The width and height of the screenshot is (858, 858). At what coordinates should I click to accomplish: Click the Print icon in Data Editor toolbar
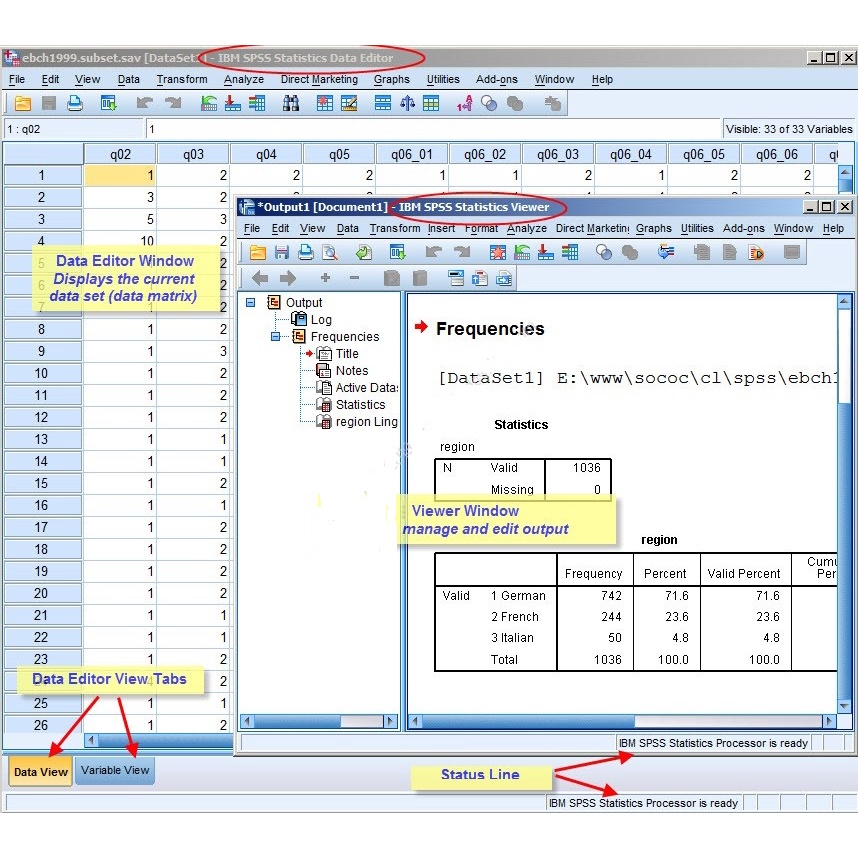(75, 103)
